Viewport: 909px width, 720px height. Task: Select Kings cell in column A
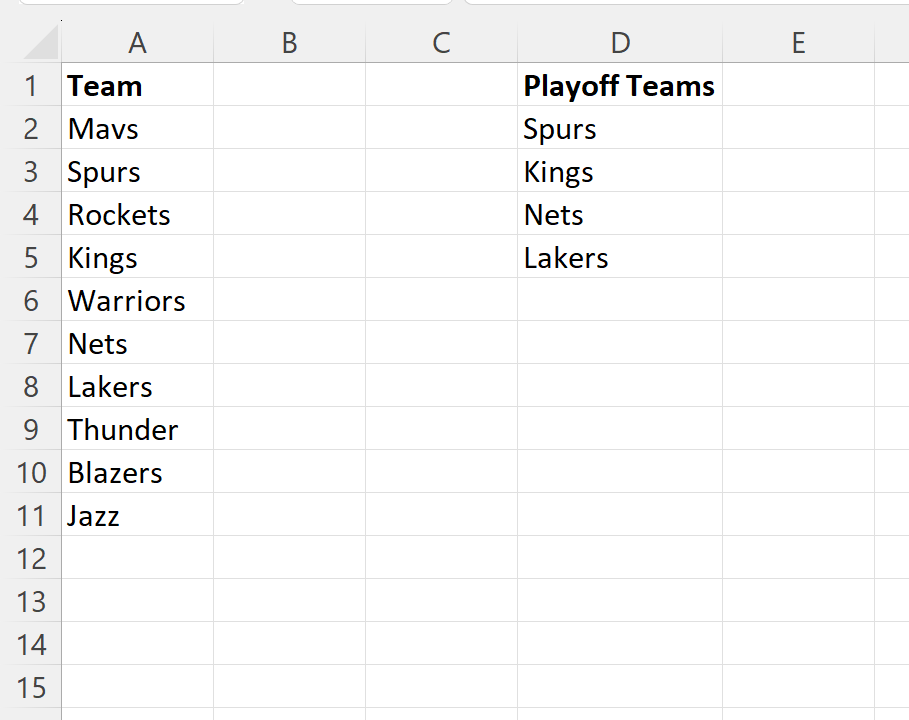(x=103, y=258)
